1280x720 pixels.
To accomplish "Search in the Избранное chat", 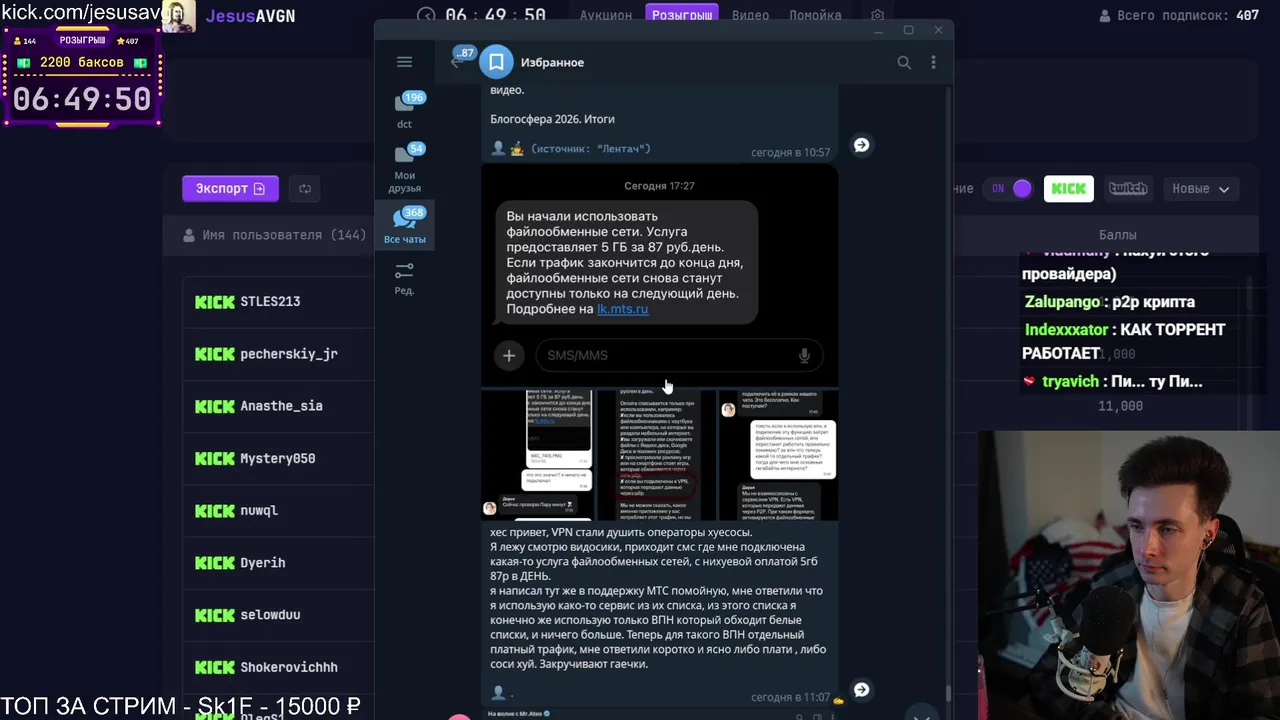I will point(904,62).
